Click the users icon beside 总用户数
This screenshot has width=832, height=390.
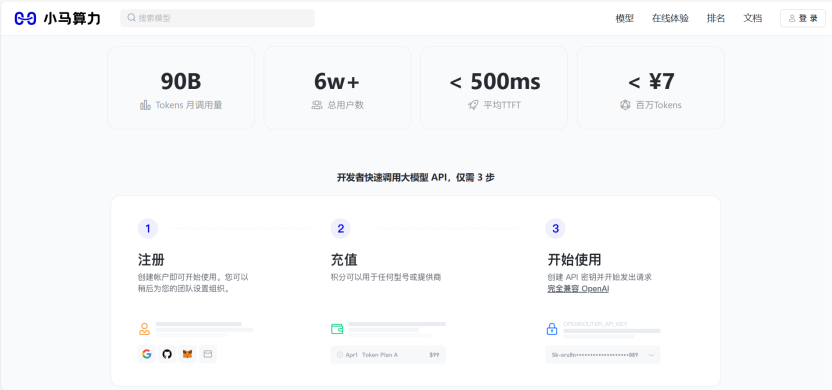point(317,105)
